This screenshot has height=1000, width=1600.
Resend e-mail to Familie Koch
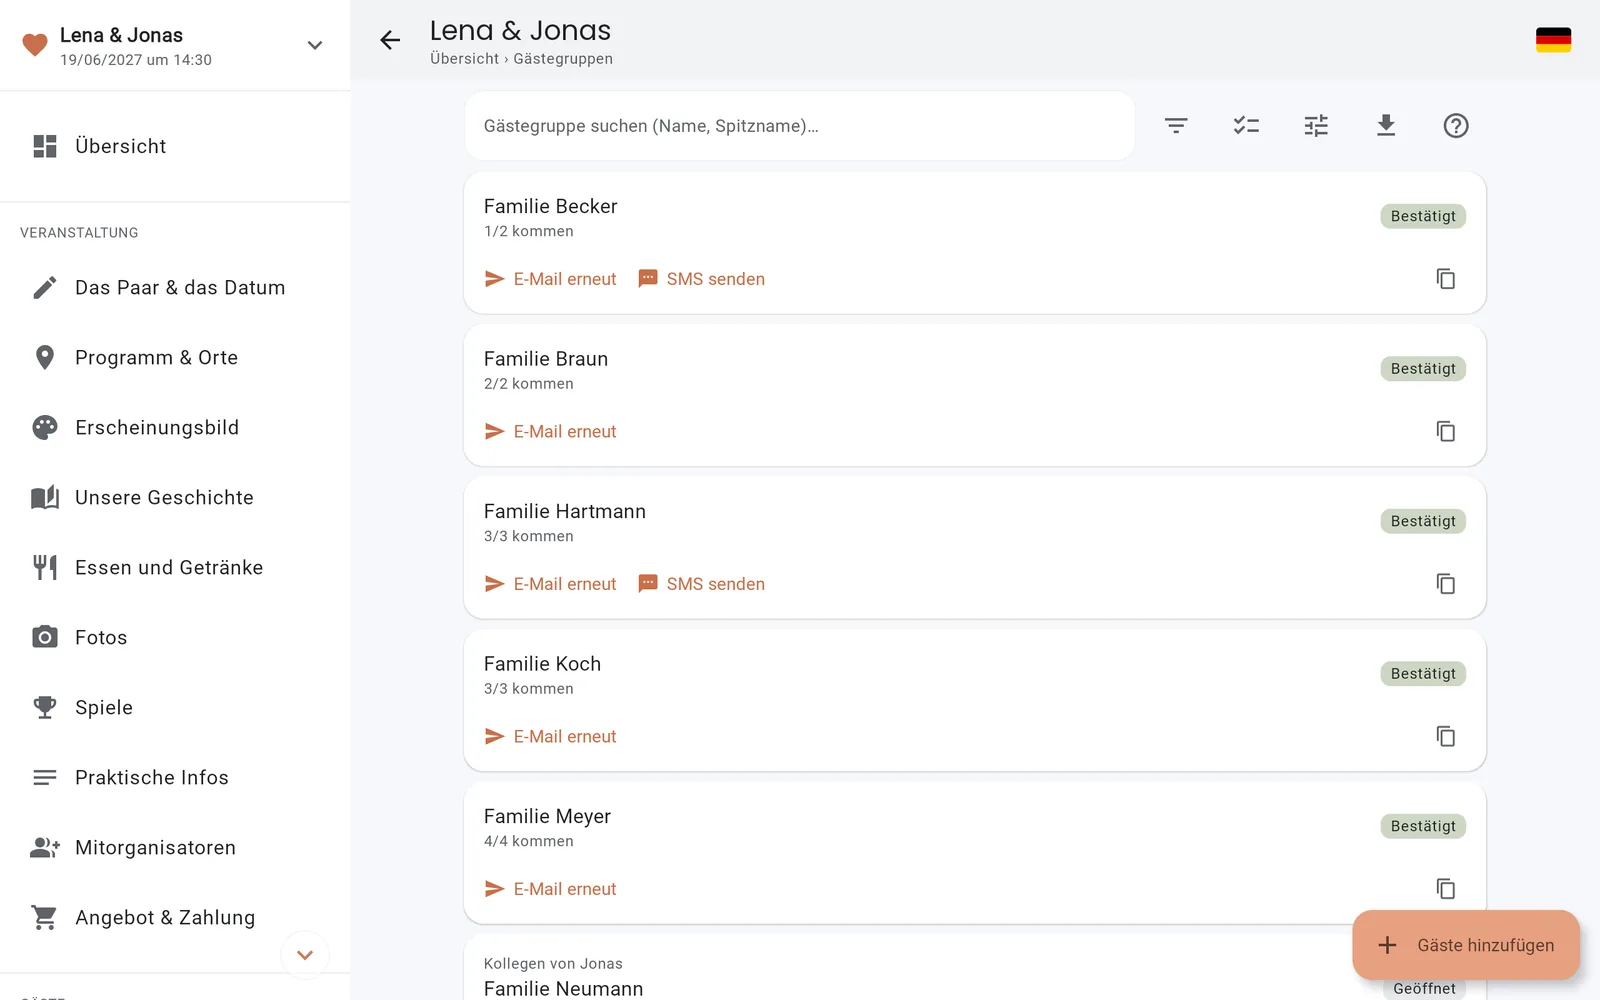(x=550, y=736)
